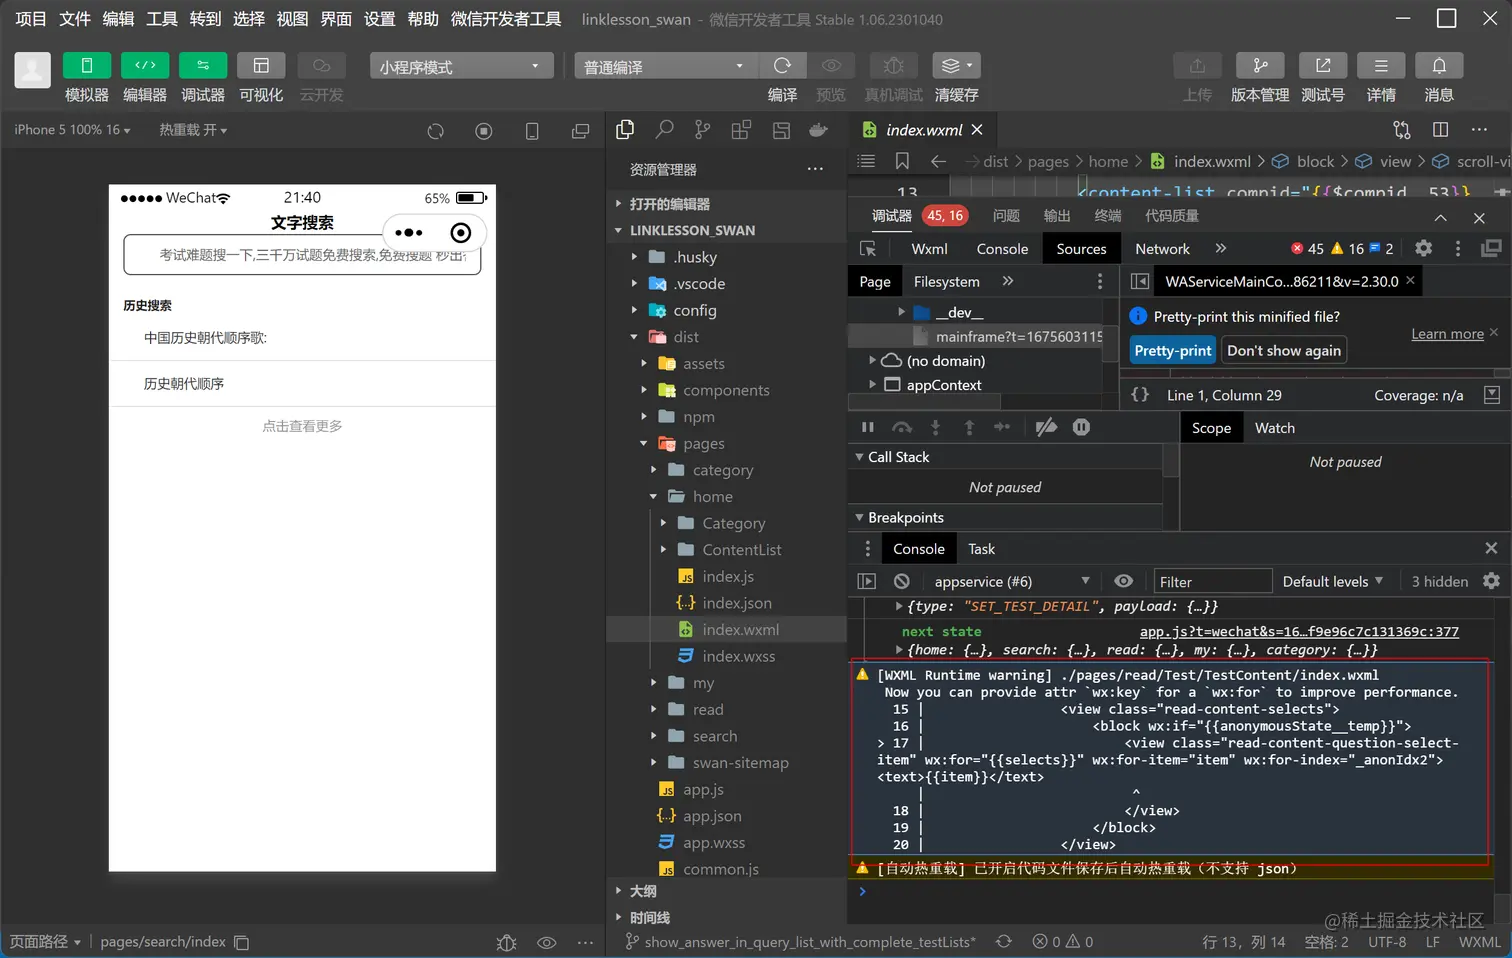Collapse the Call Stack section
Viewport: 1512px width, 958px height.
pyautogui.click(x=859, y=457)
